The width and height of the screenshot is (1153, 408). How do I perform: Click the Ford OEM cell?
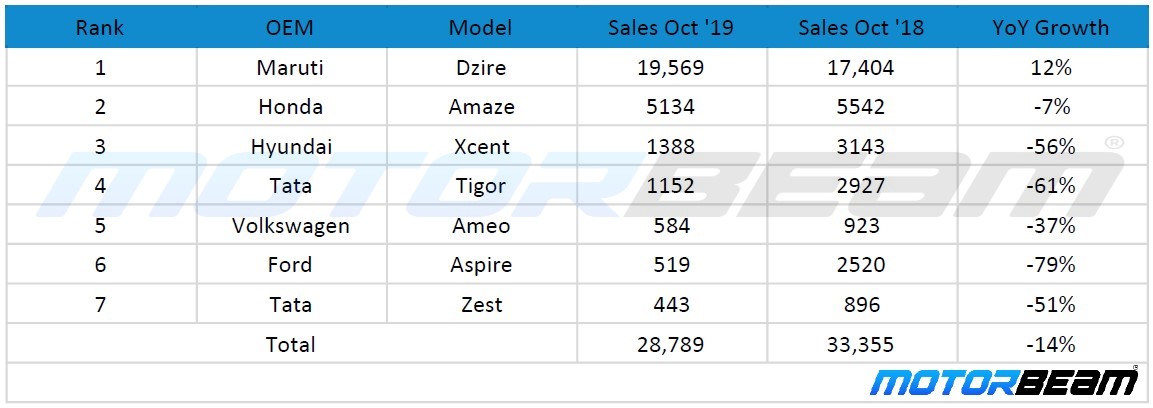(x=290, y=265)
